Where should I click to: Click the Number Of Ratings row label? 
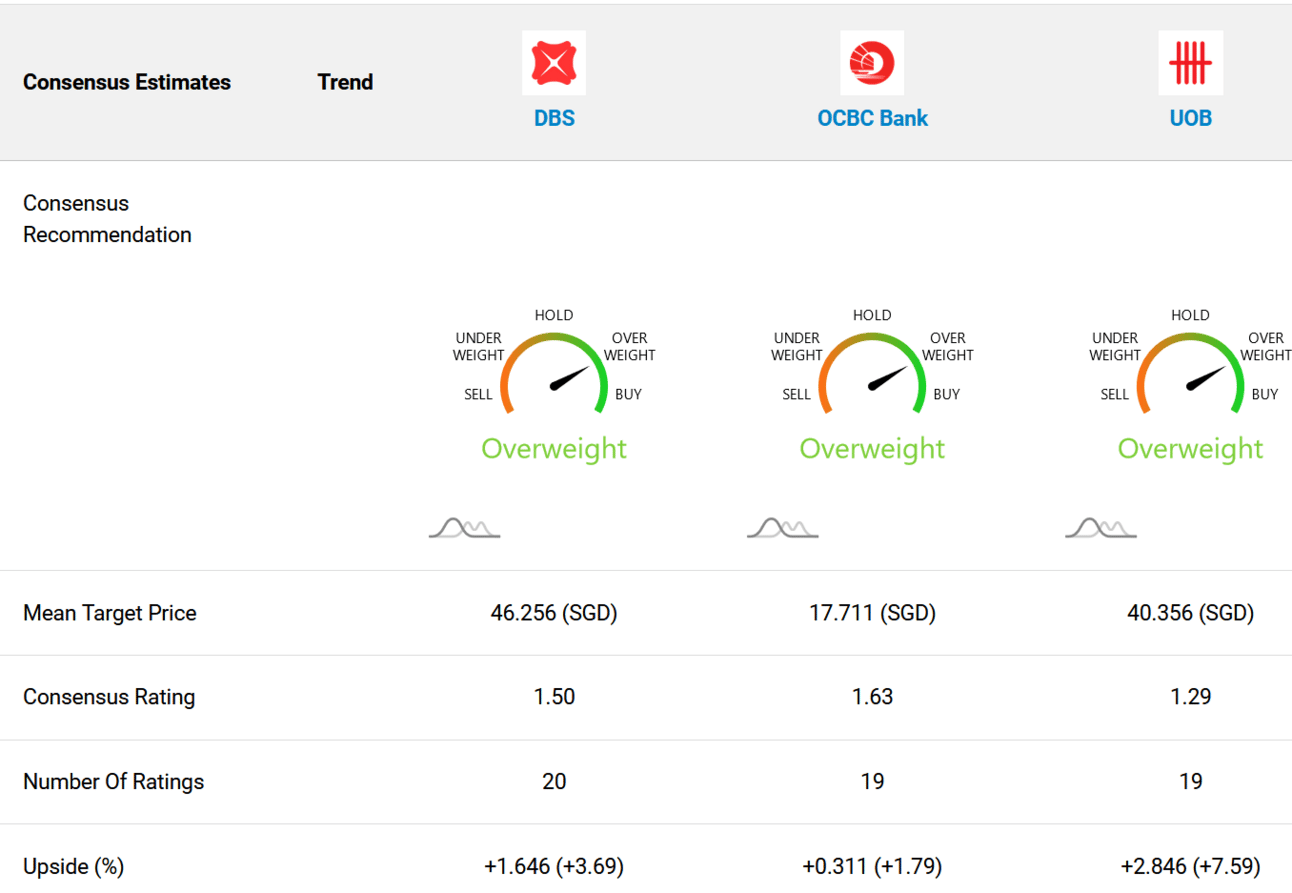coord(114,782)
